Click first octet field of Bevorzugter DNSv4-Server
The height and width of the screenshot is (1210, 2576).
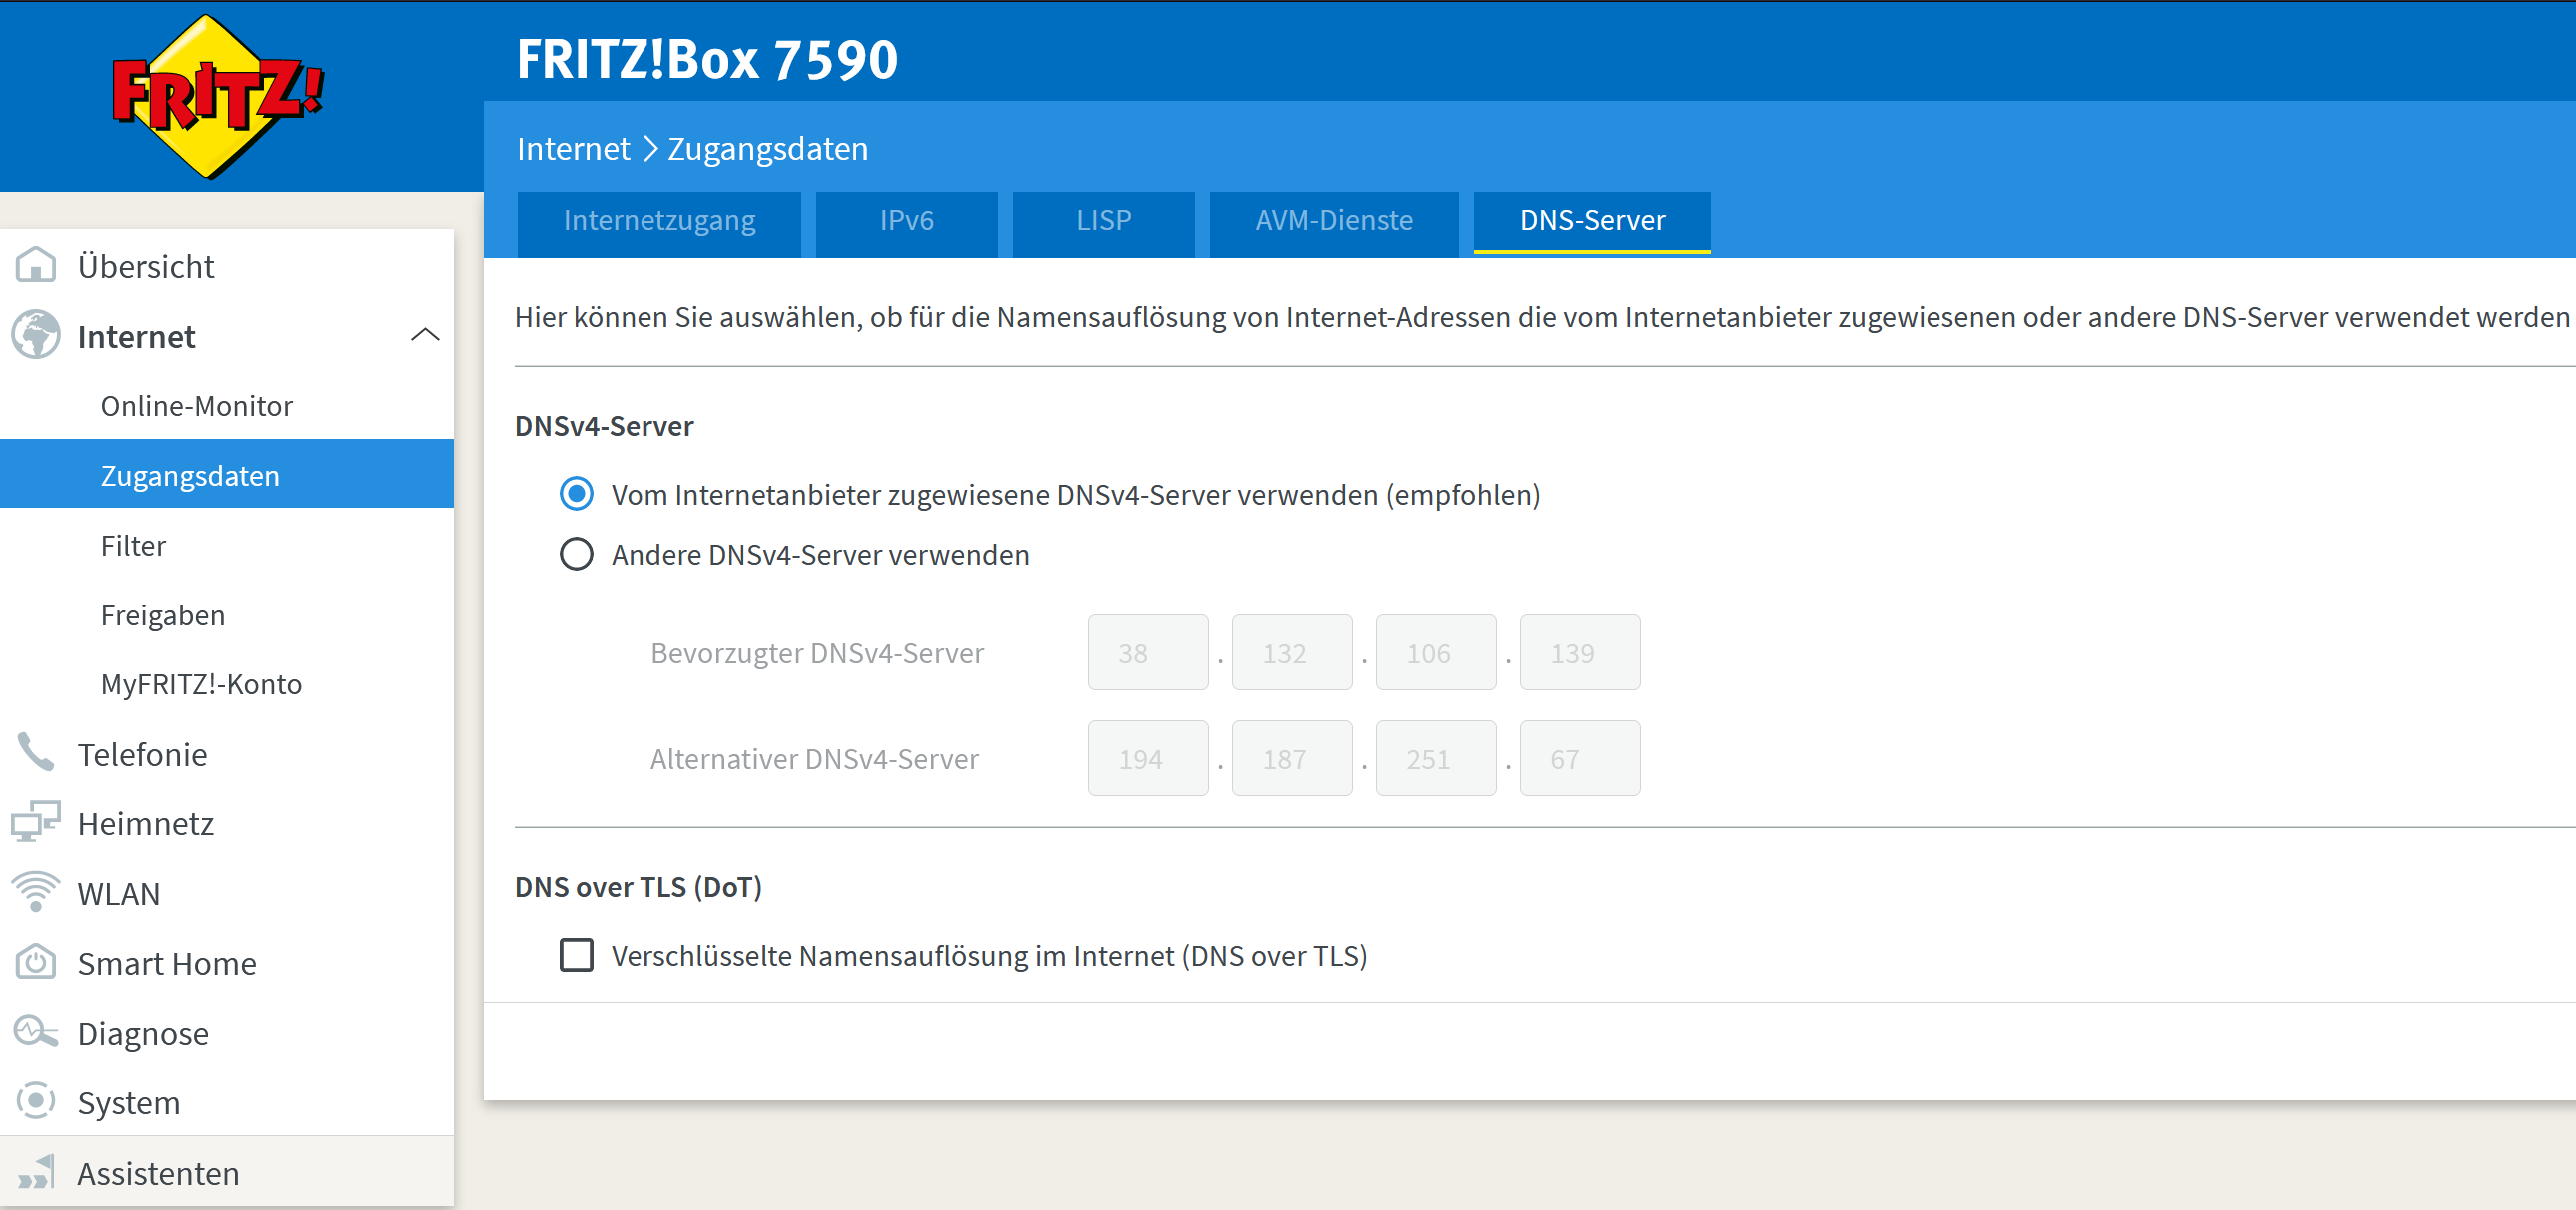(x=1147, y=653)
